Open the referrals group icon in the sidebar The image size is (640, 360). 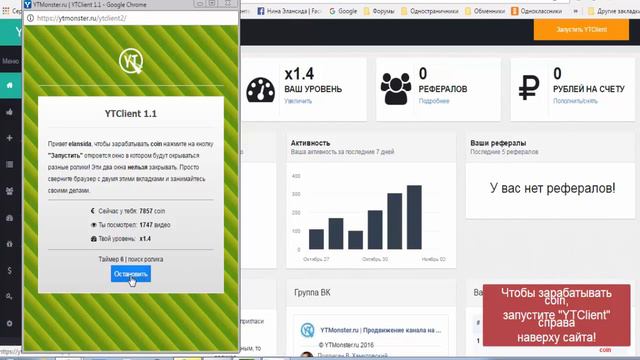(x=10, y=191)
